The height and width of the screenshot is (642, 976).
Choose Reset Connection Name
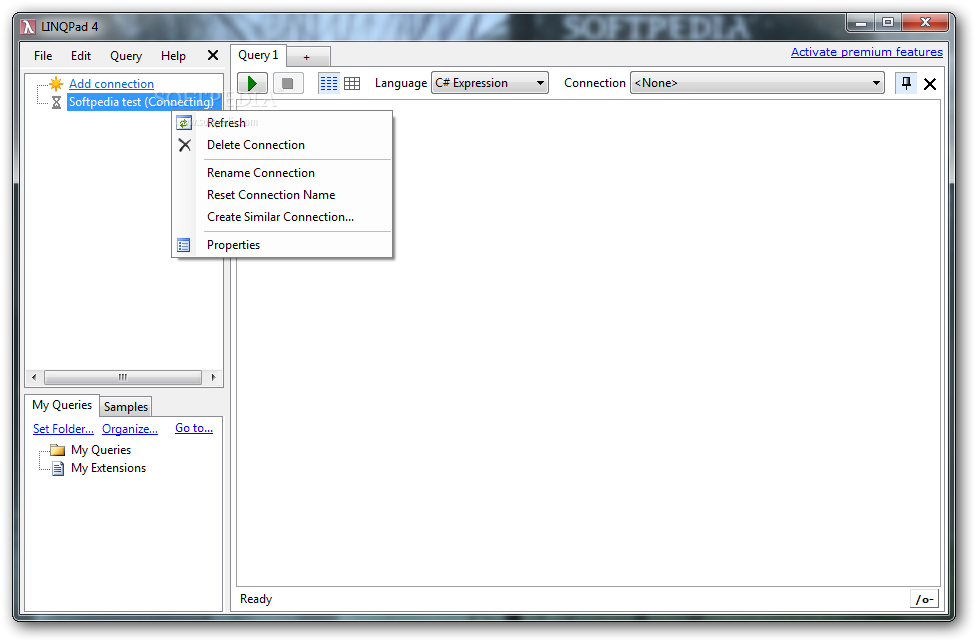pos(283,195)
